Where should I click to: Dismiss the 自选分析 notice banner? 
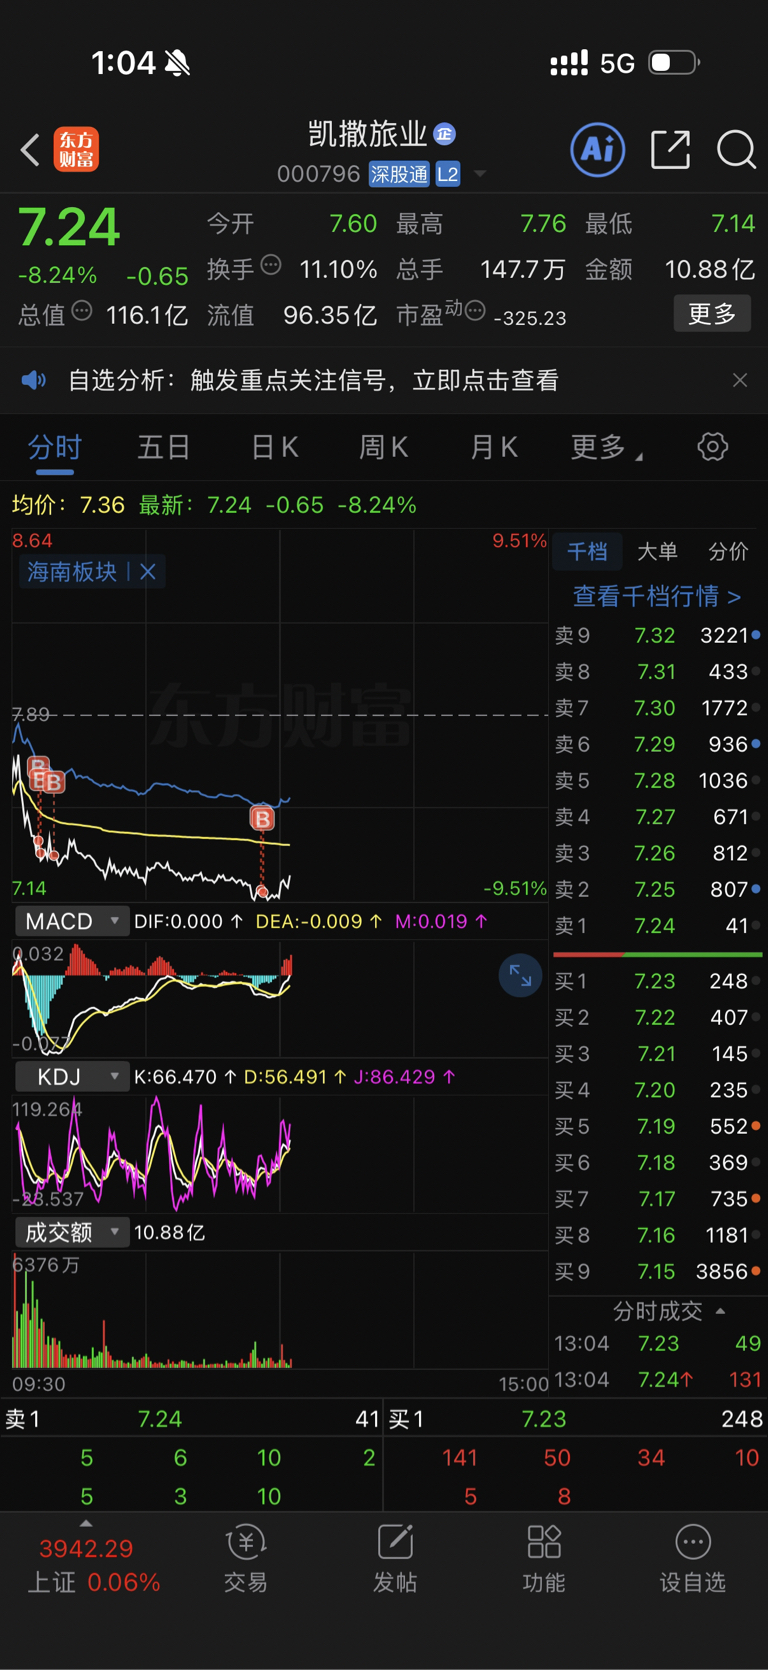[740, 380]
